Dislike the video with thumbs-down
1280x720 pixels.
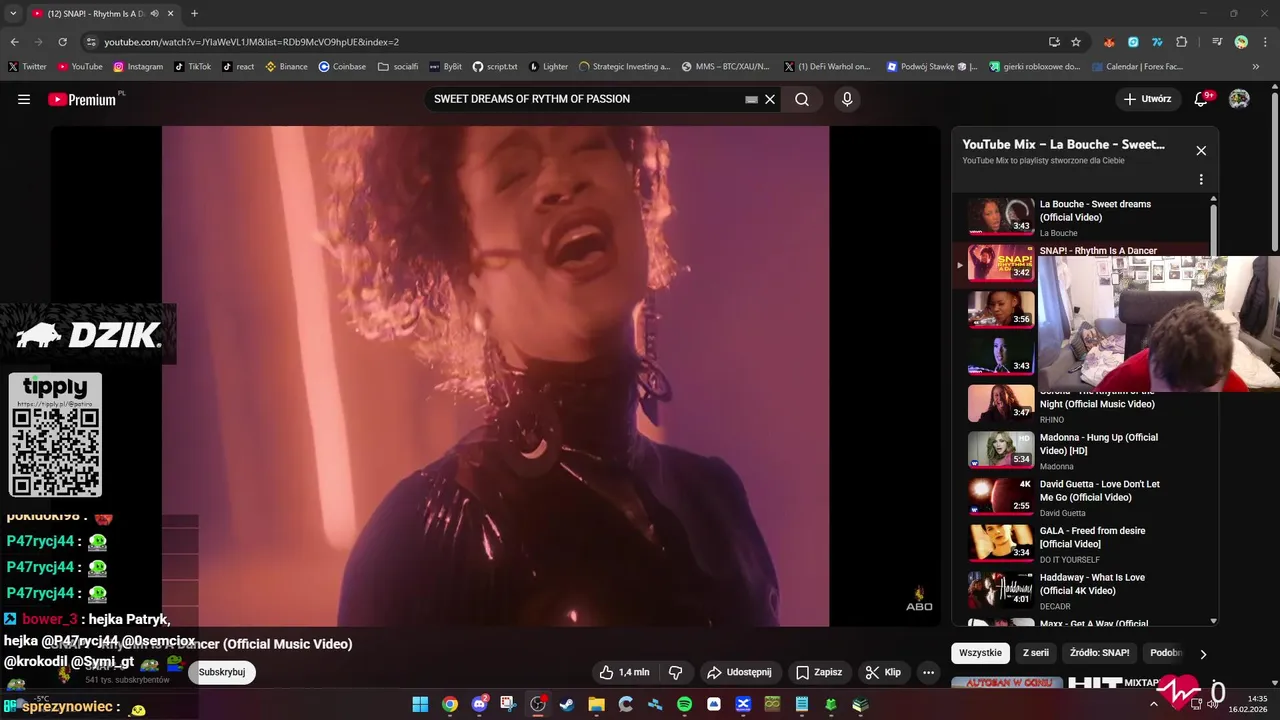675,672
